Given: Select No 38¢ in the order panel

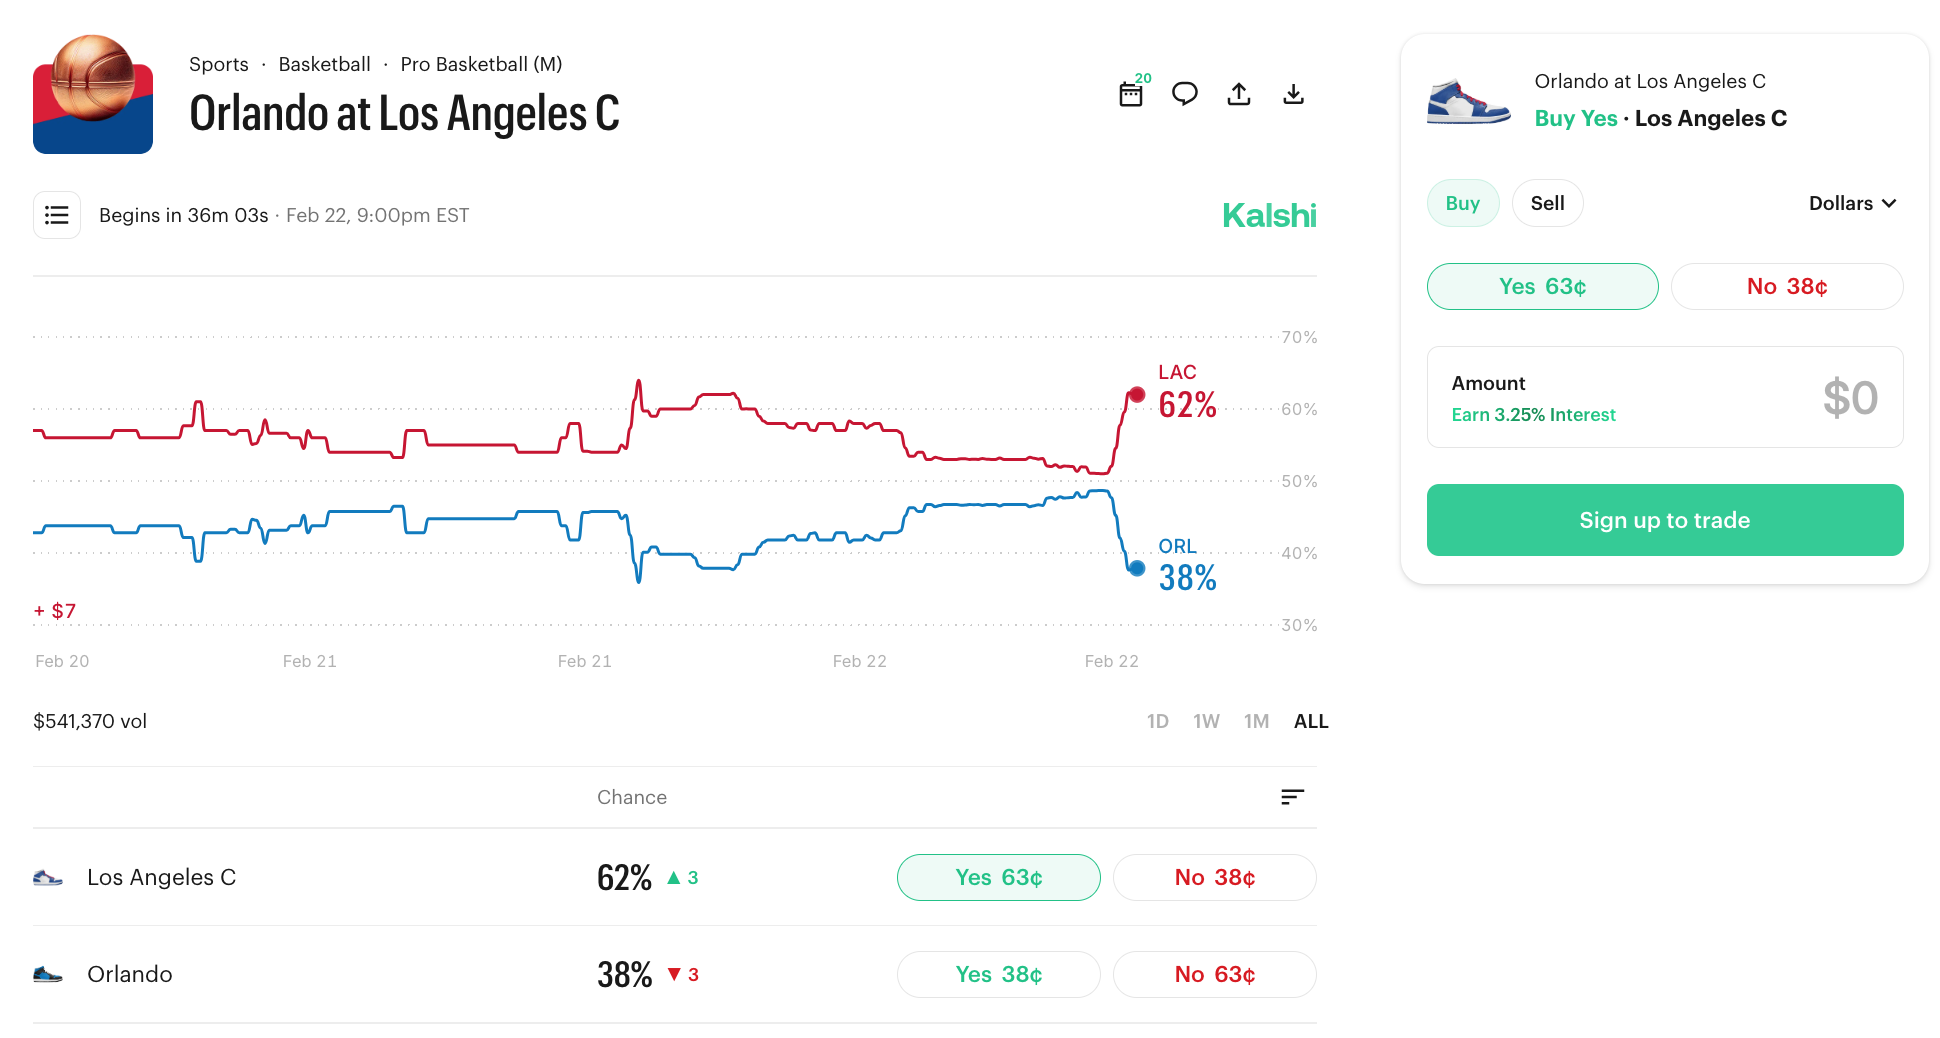Looking at the screenshot, I should (x=1786, y=287).
